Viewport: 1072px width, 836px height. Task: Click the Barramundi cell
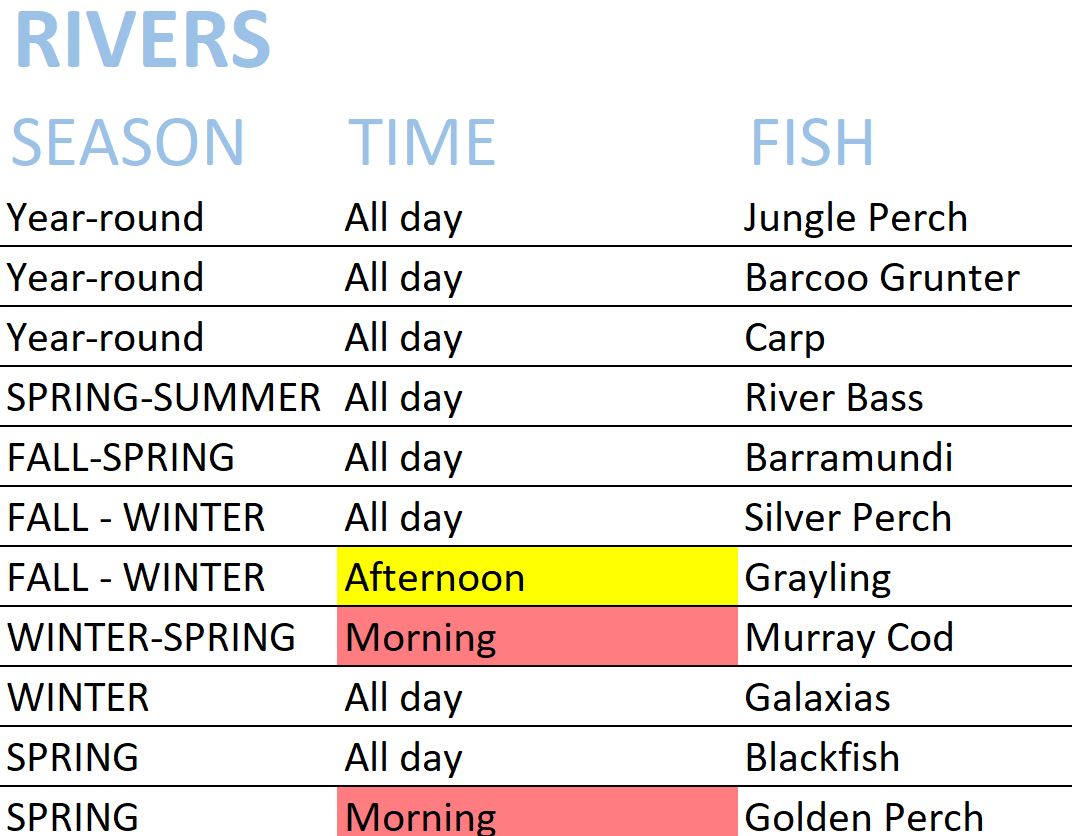tap(848, 458)
